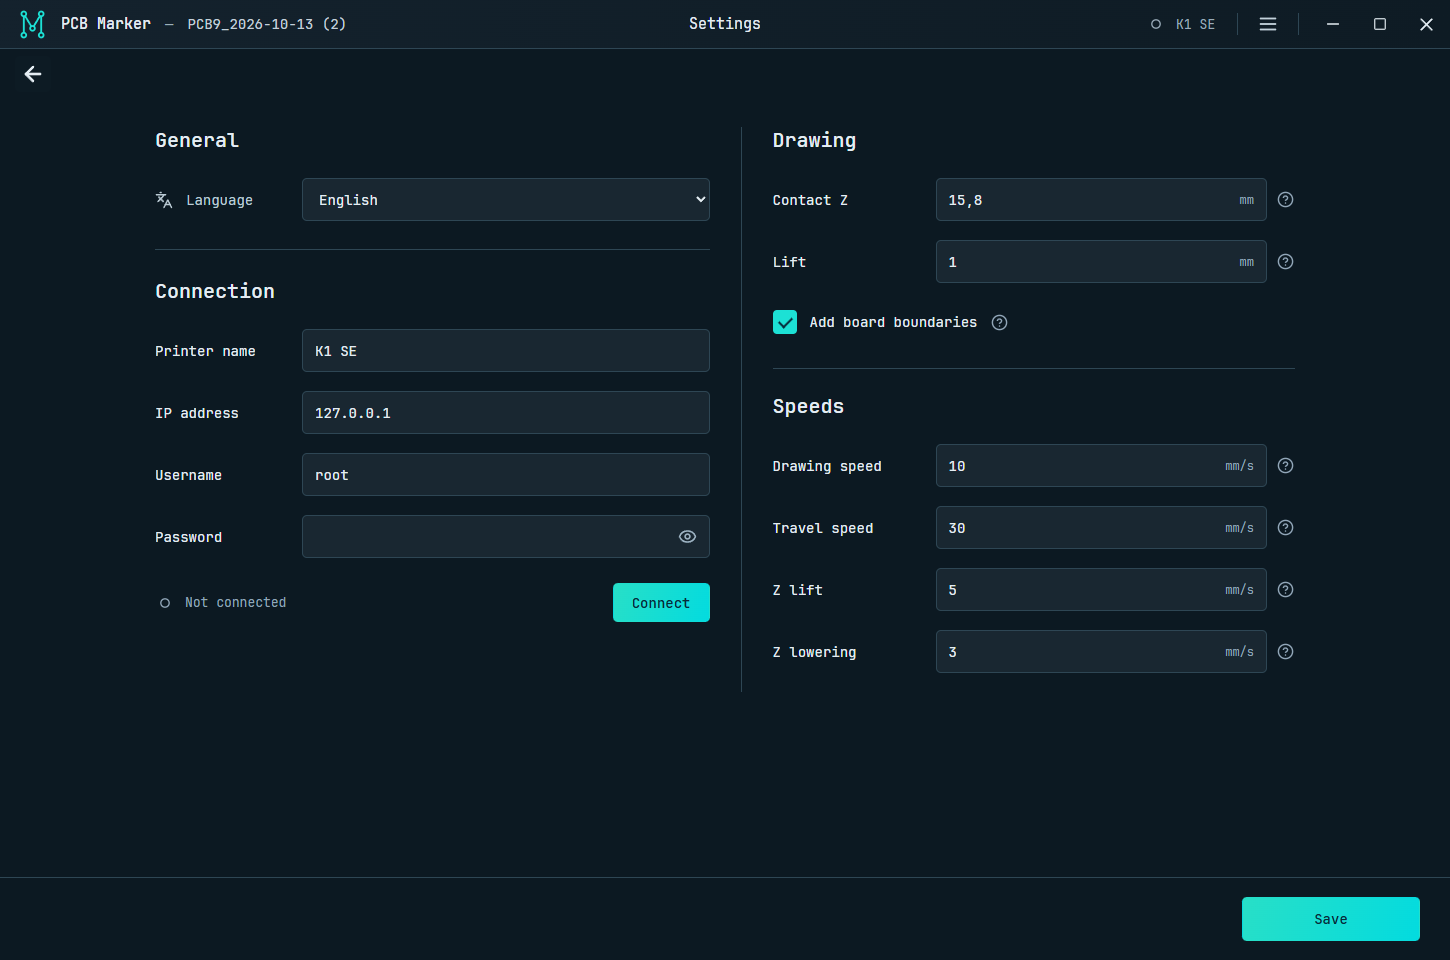Edit the IP address field

506,413
